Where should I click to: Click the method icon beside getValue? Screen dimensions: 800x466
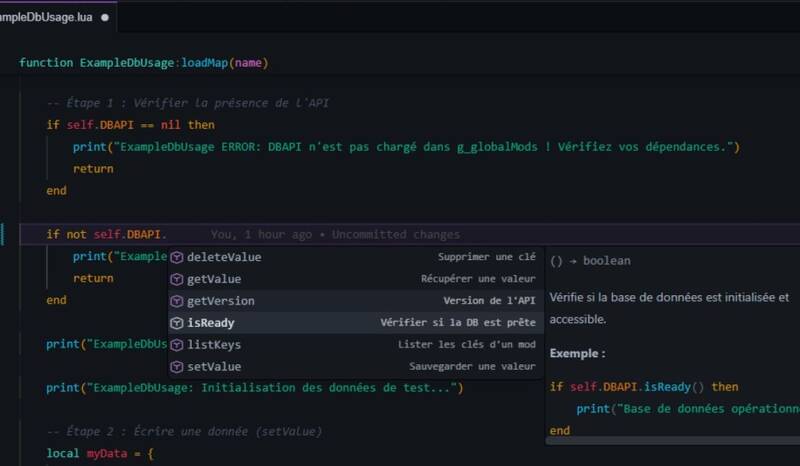click(177, 279)
